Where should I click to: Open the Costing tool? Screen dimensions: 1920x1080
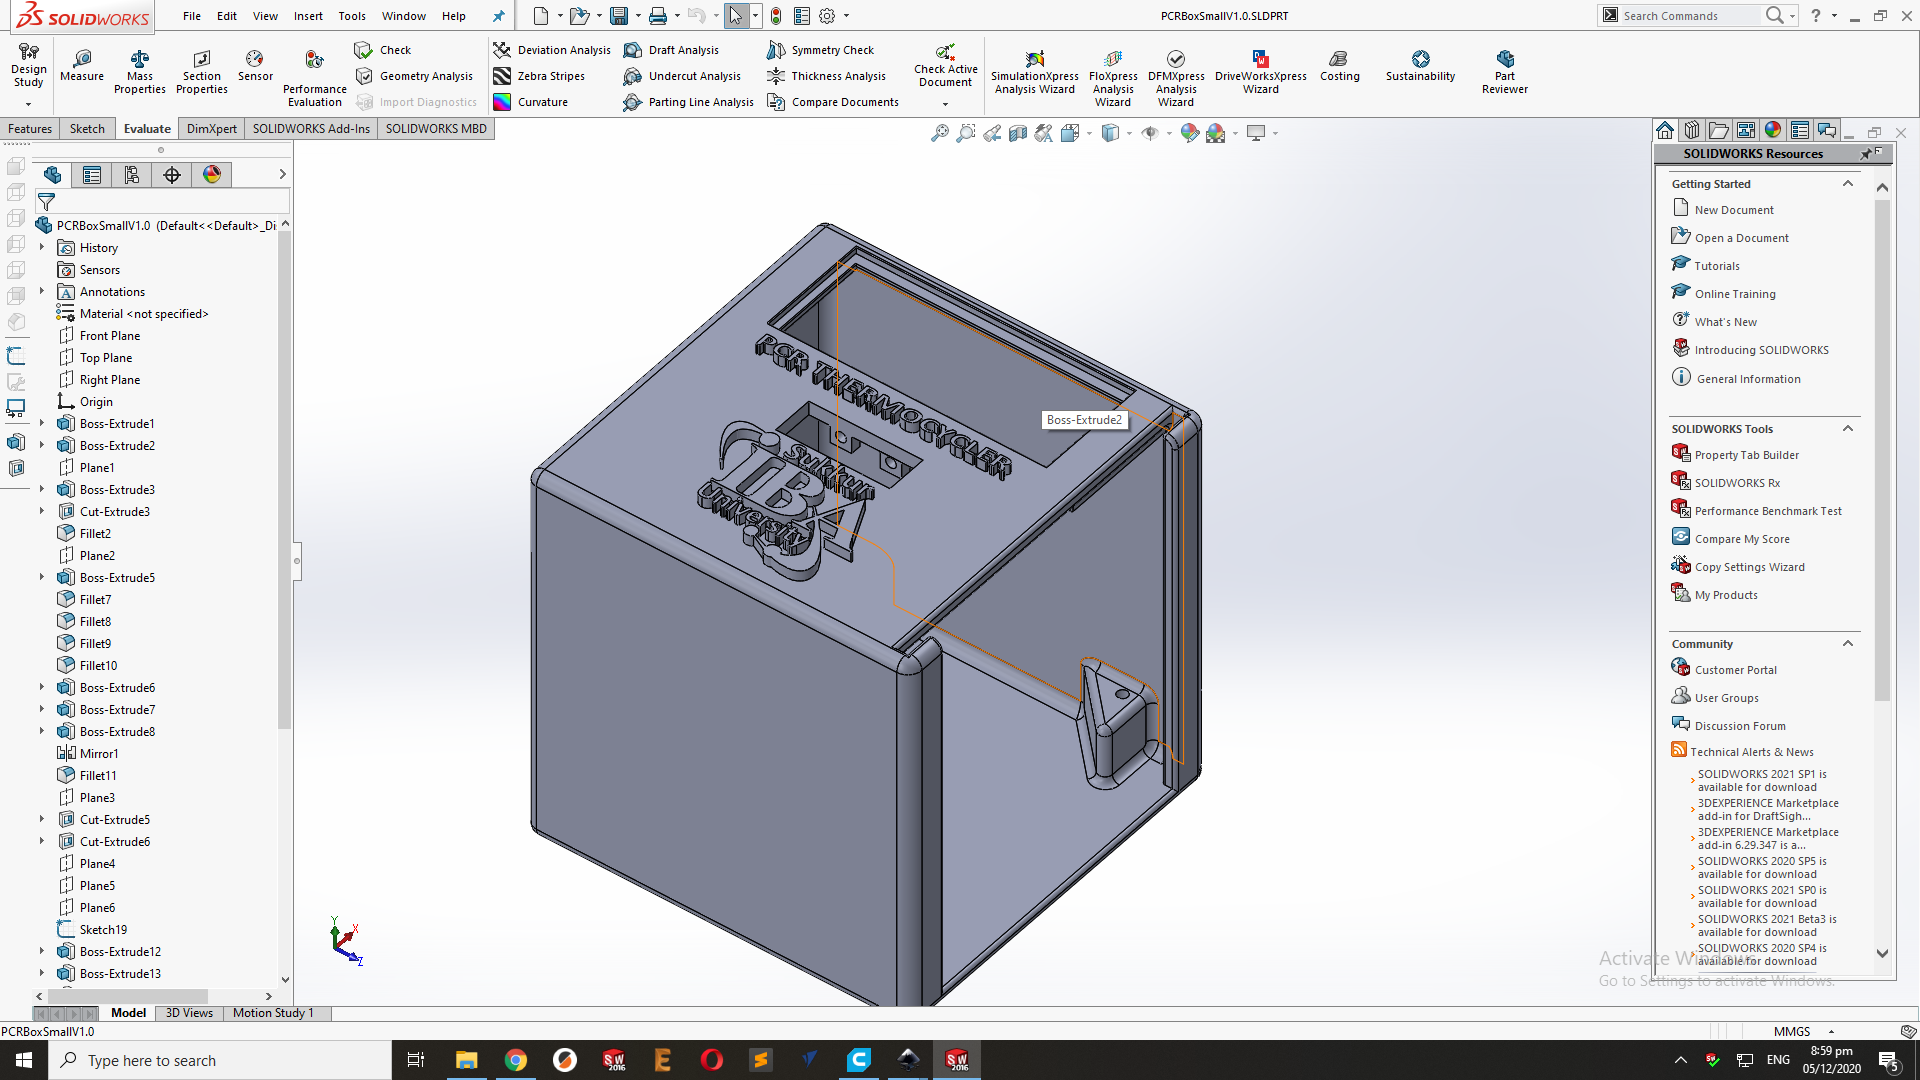click(1340, 66)
